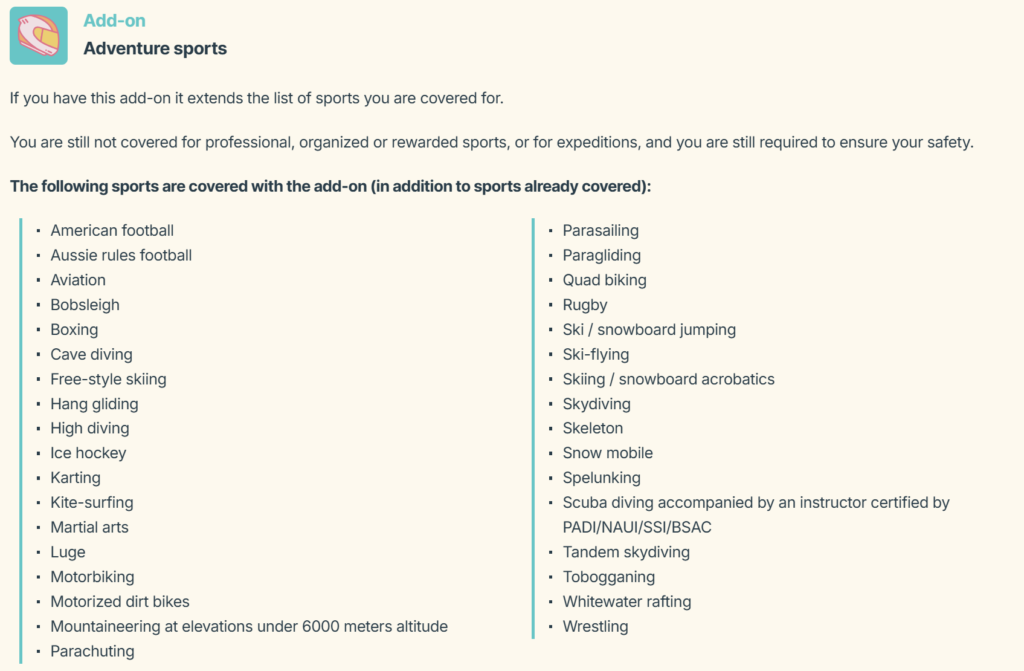Click Mountaineering under 6000 meters entry
The height and width of the screenshot is (671, 1024).
(x=249, y=627)
